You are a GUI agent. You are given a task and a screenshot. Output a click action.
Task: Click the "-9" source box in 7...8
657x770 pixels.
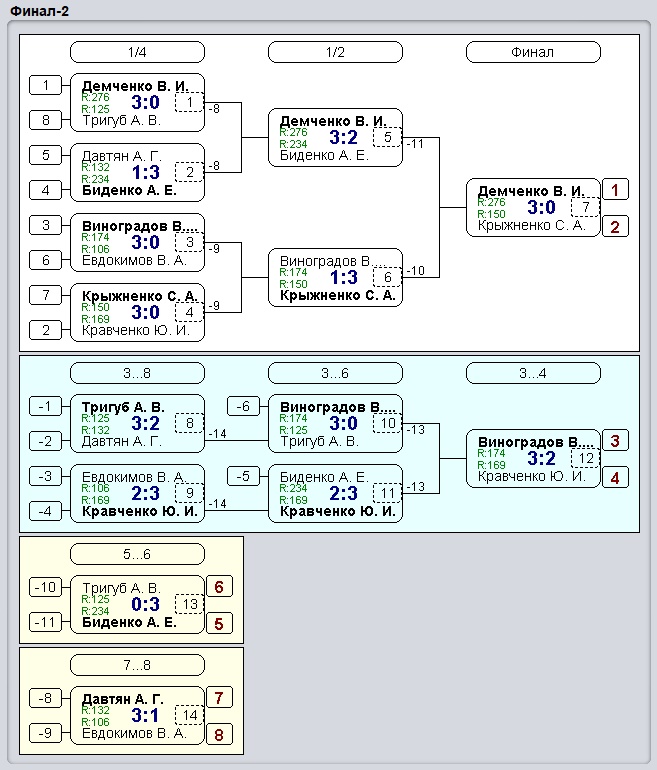46,733
